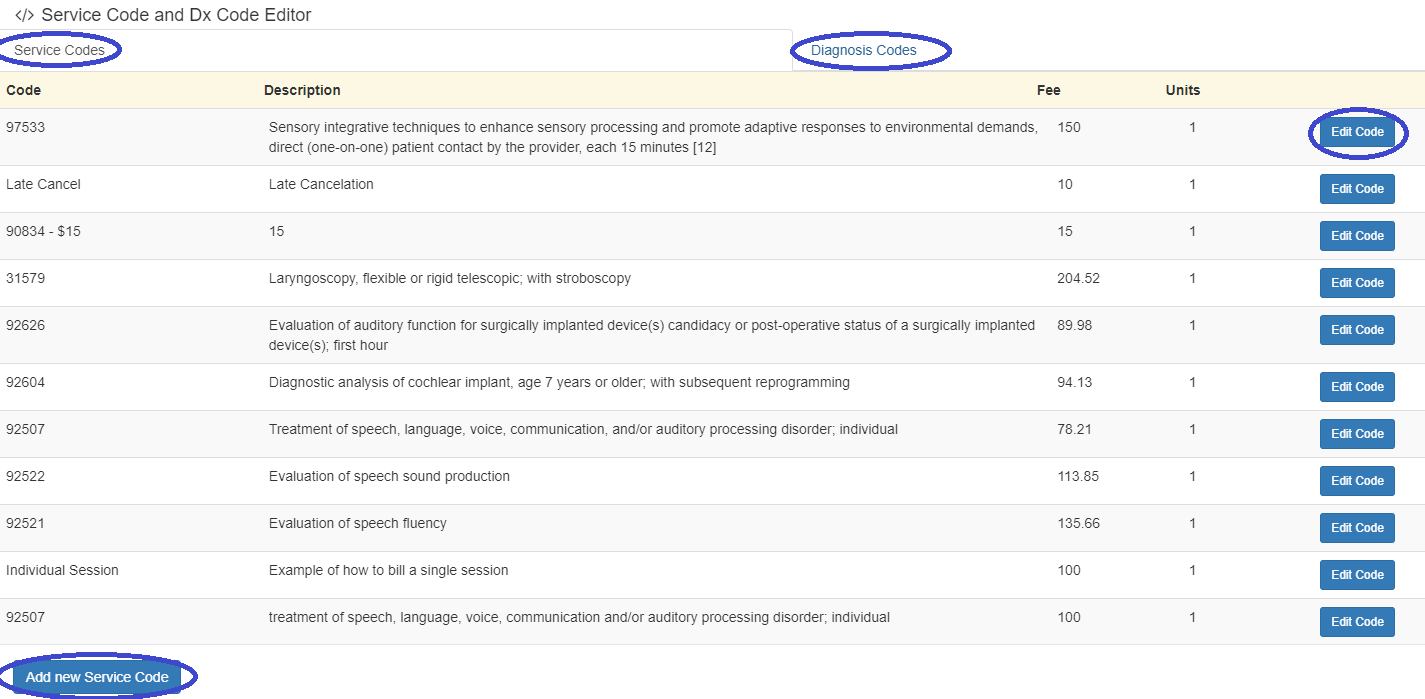Image resolution: width=1425 pixels, height=699 pixels.
Task: Click Add new Service Code button
Action: 97,677
